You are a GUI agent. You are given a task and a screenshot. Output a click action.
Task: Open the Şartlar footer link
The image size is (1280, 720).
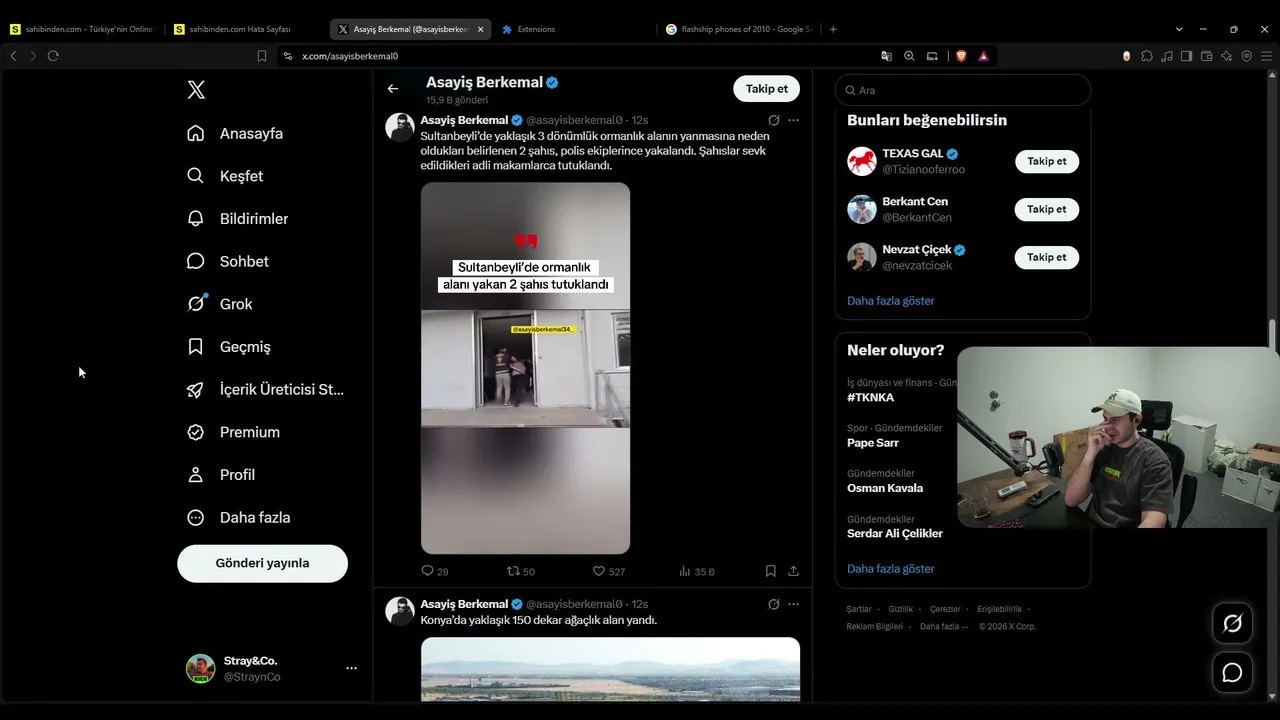coord(859,609)
